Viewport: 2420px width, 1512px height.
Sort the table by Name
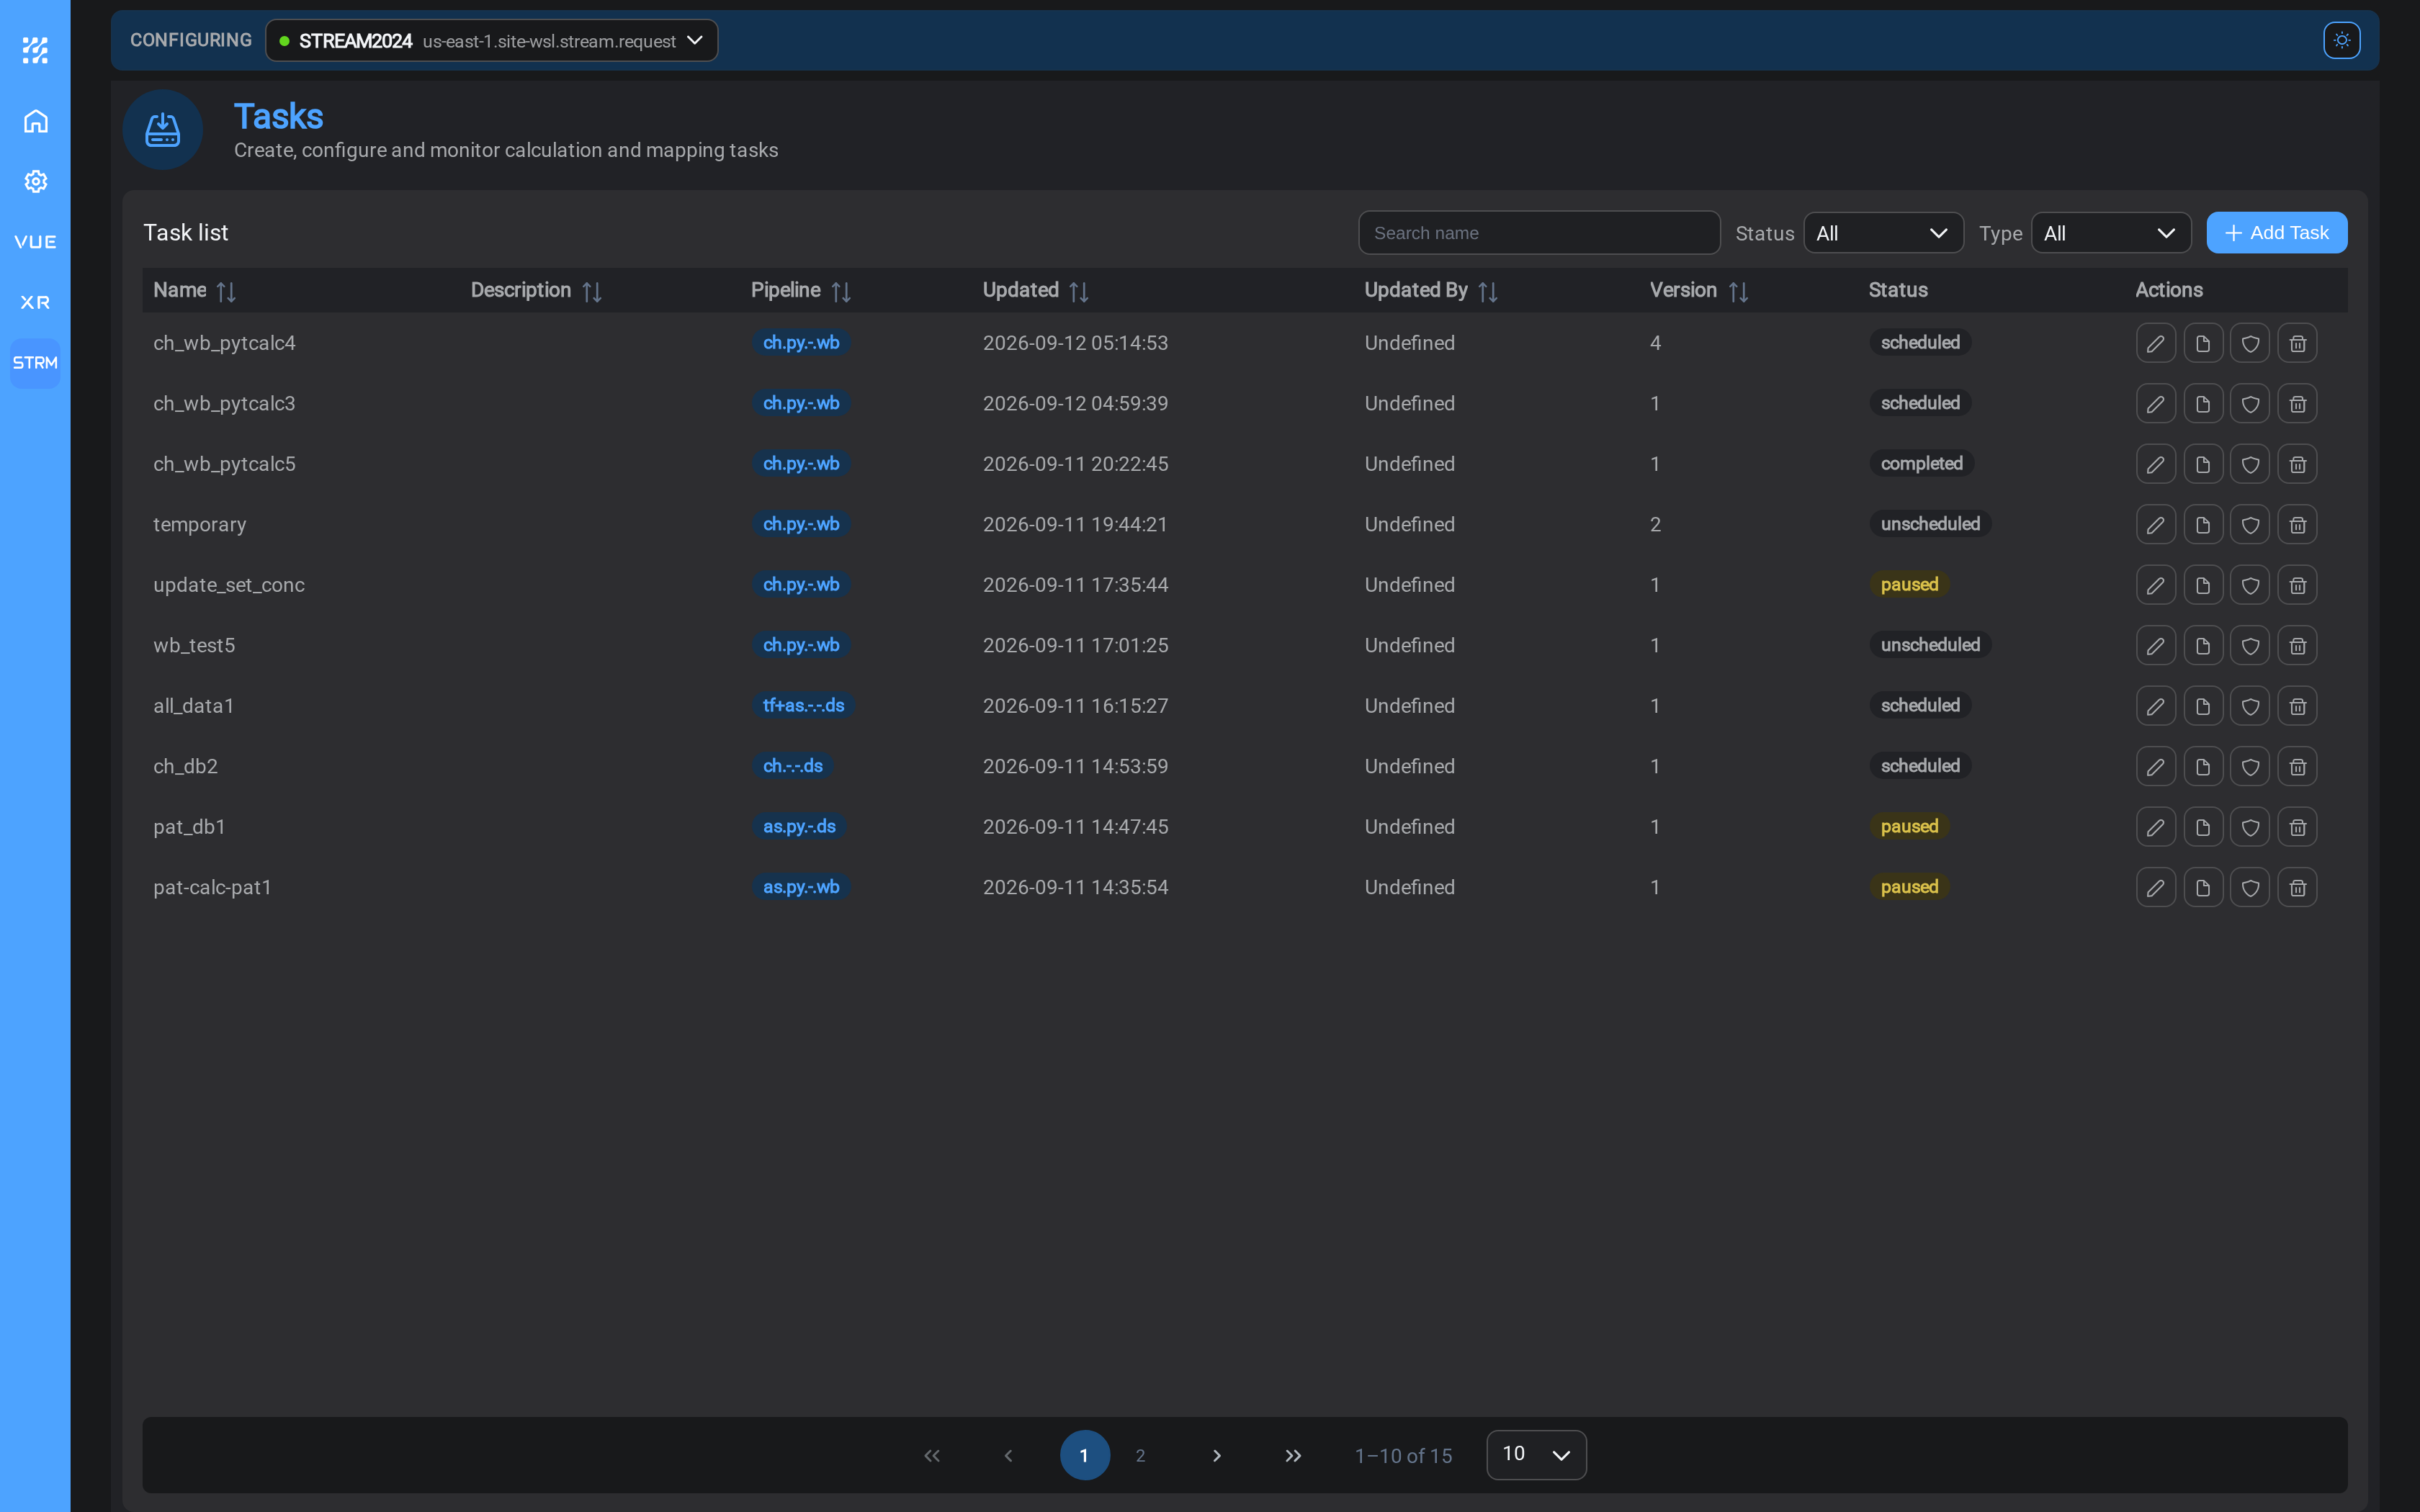226,291
